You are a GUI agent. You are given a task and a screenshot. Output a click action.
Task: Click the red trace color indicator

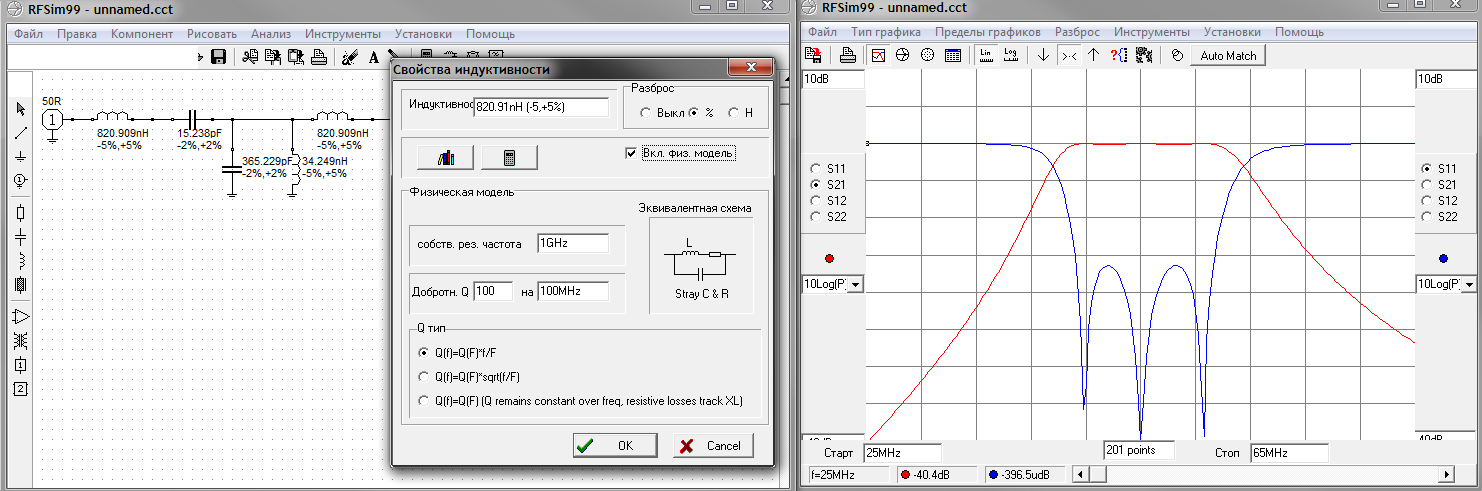pyautogui.click(x=828, y=258)
